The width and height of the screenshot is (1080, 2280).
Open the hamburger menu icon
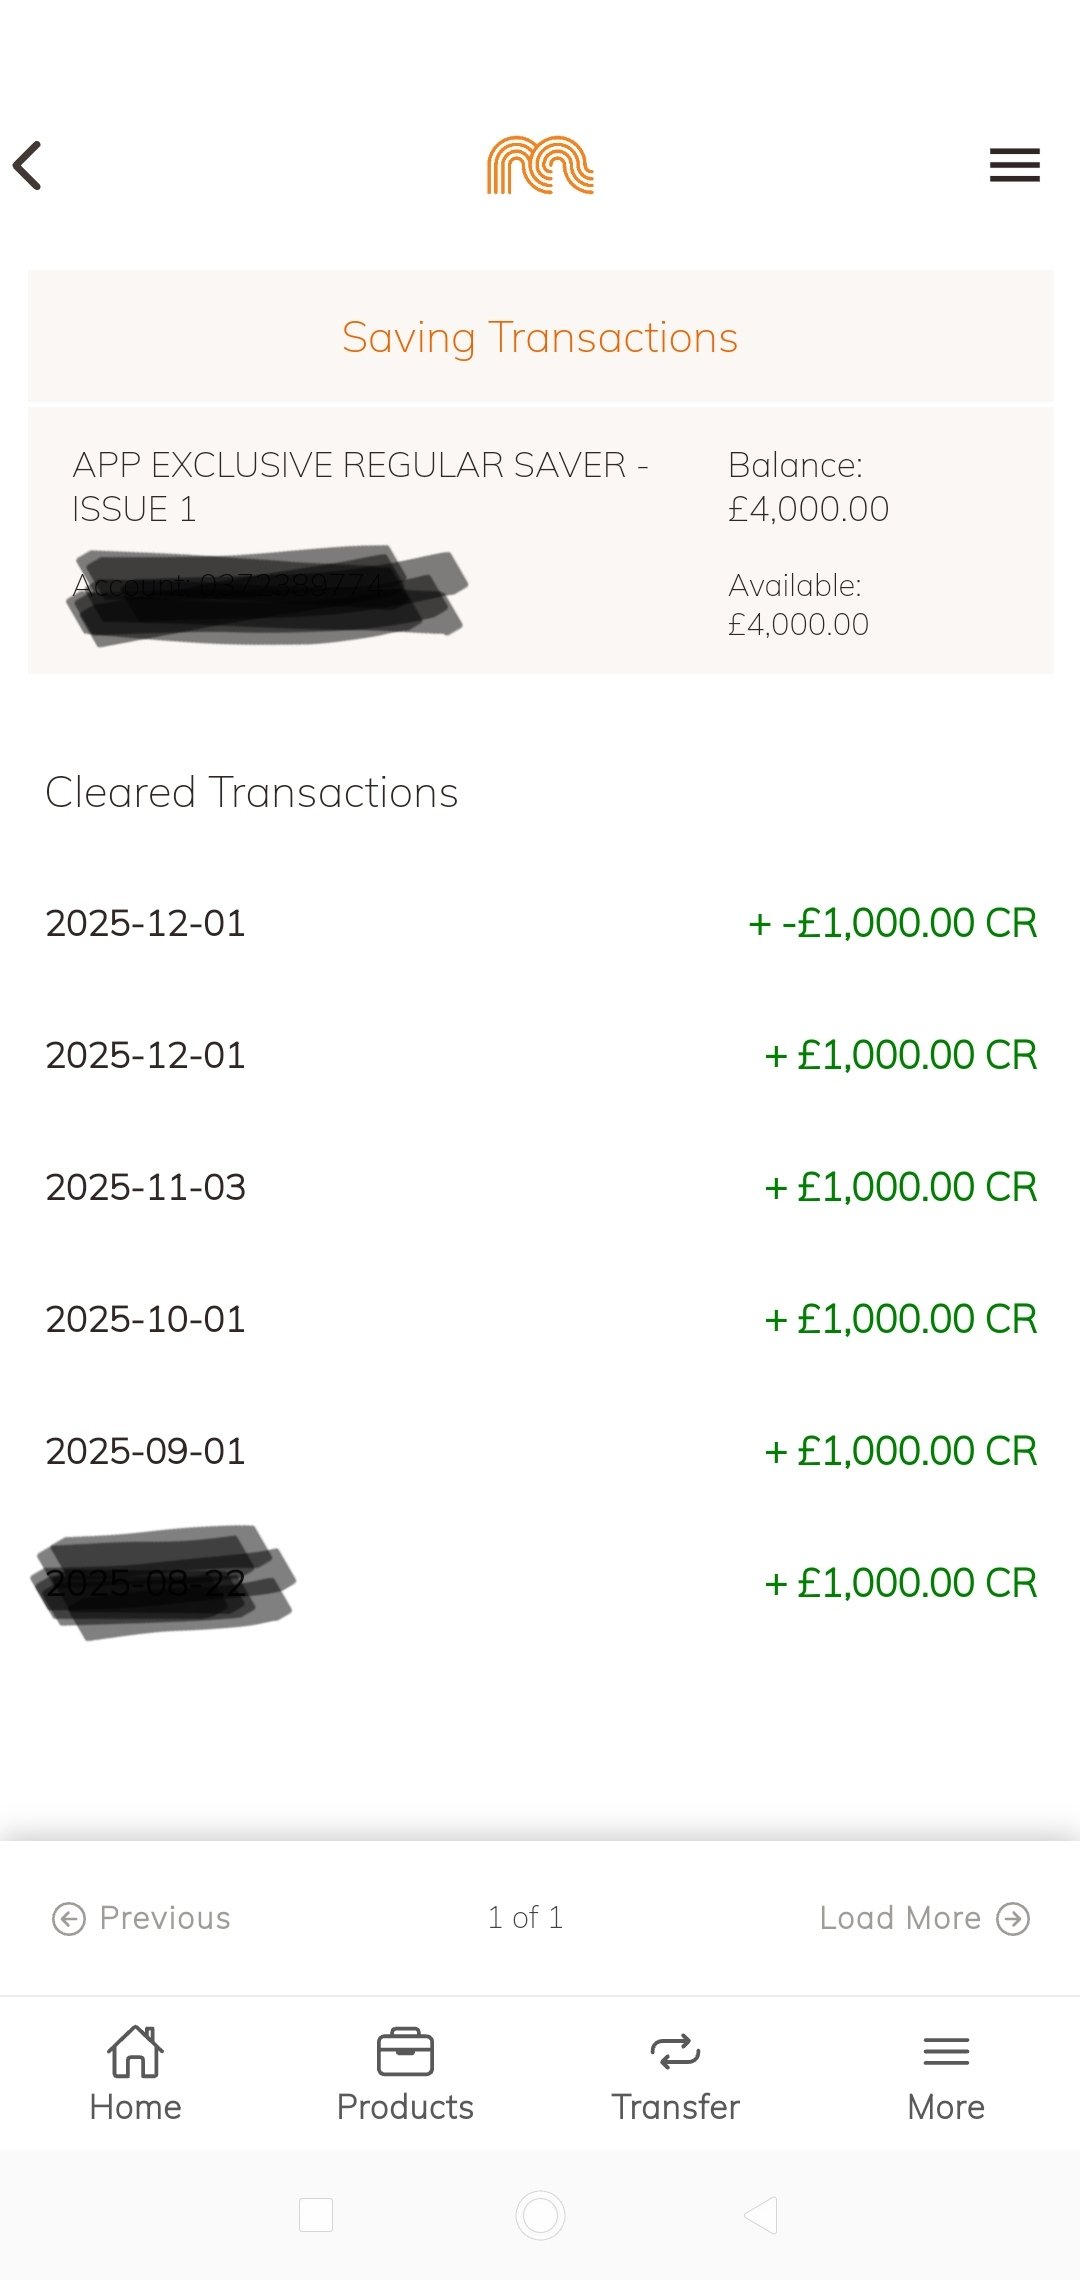click(x=1014, y=165)
